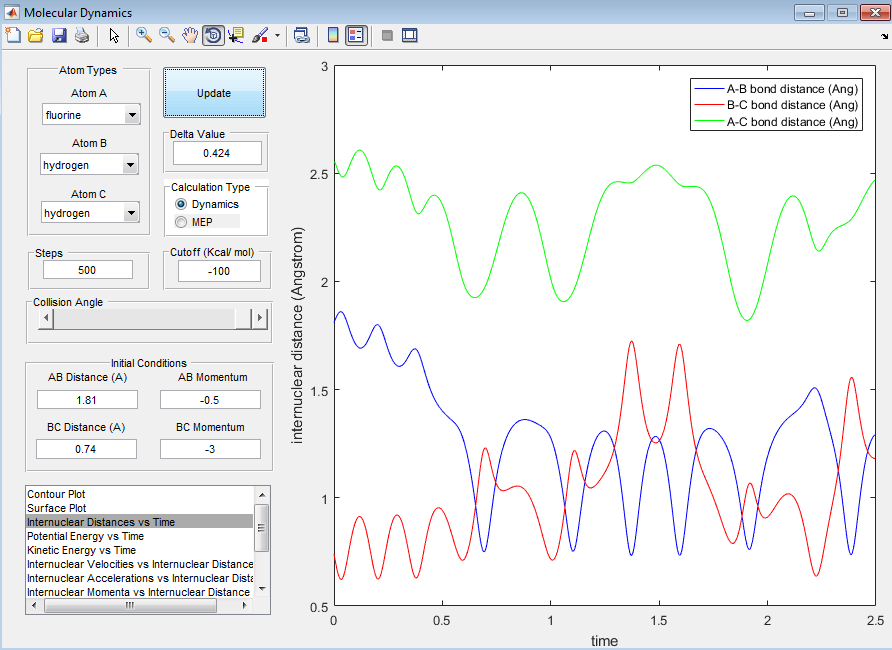Open the Atom B hydrogen dropdown
Screen dimensions: 892x650
tap(130, 165)
